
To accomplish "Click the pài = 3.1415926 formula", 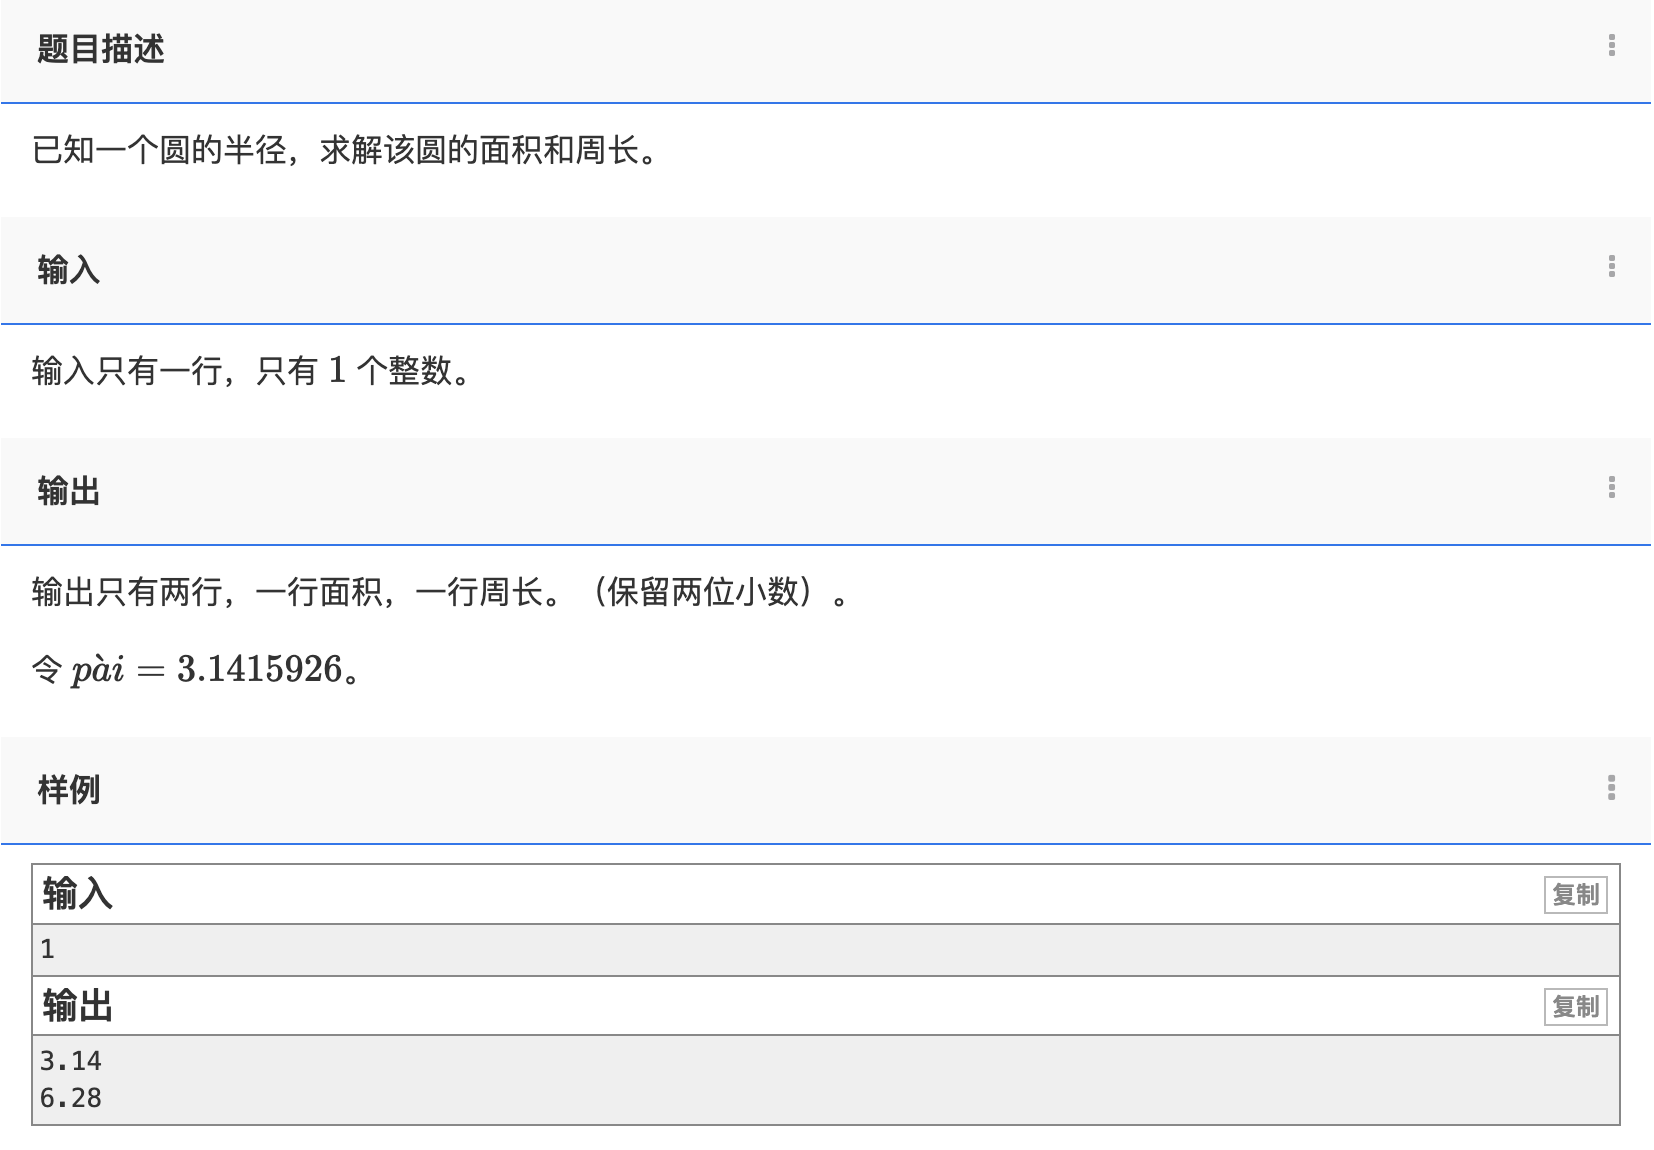I will tap(210, 670).
